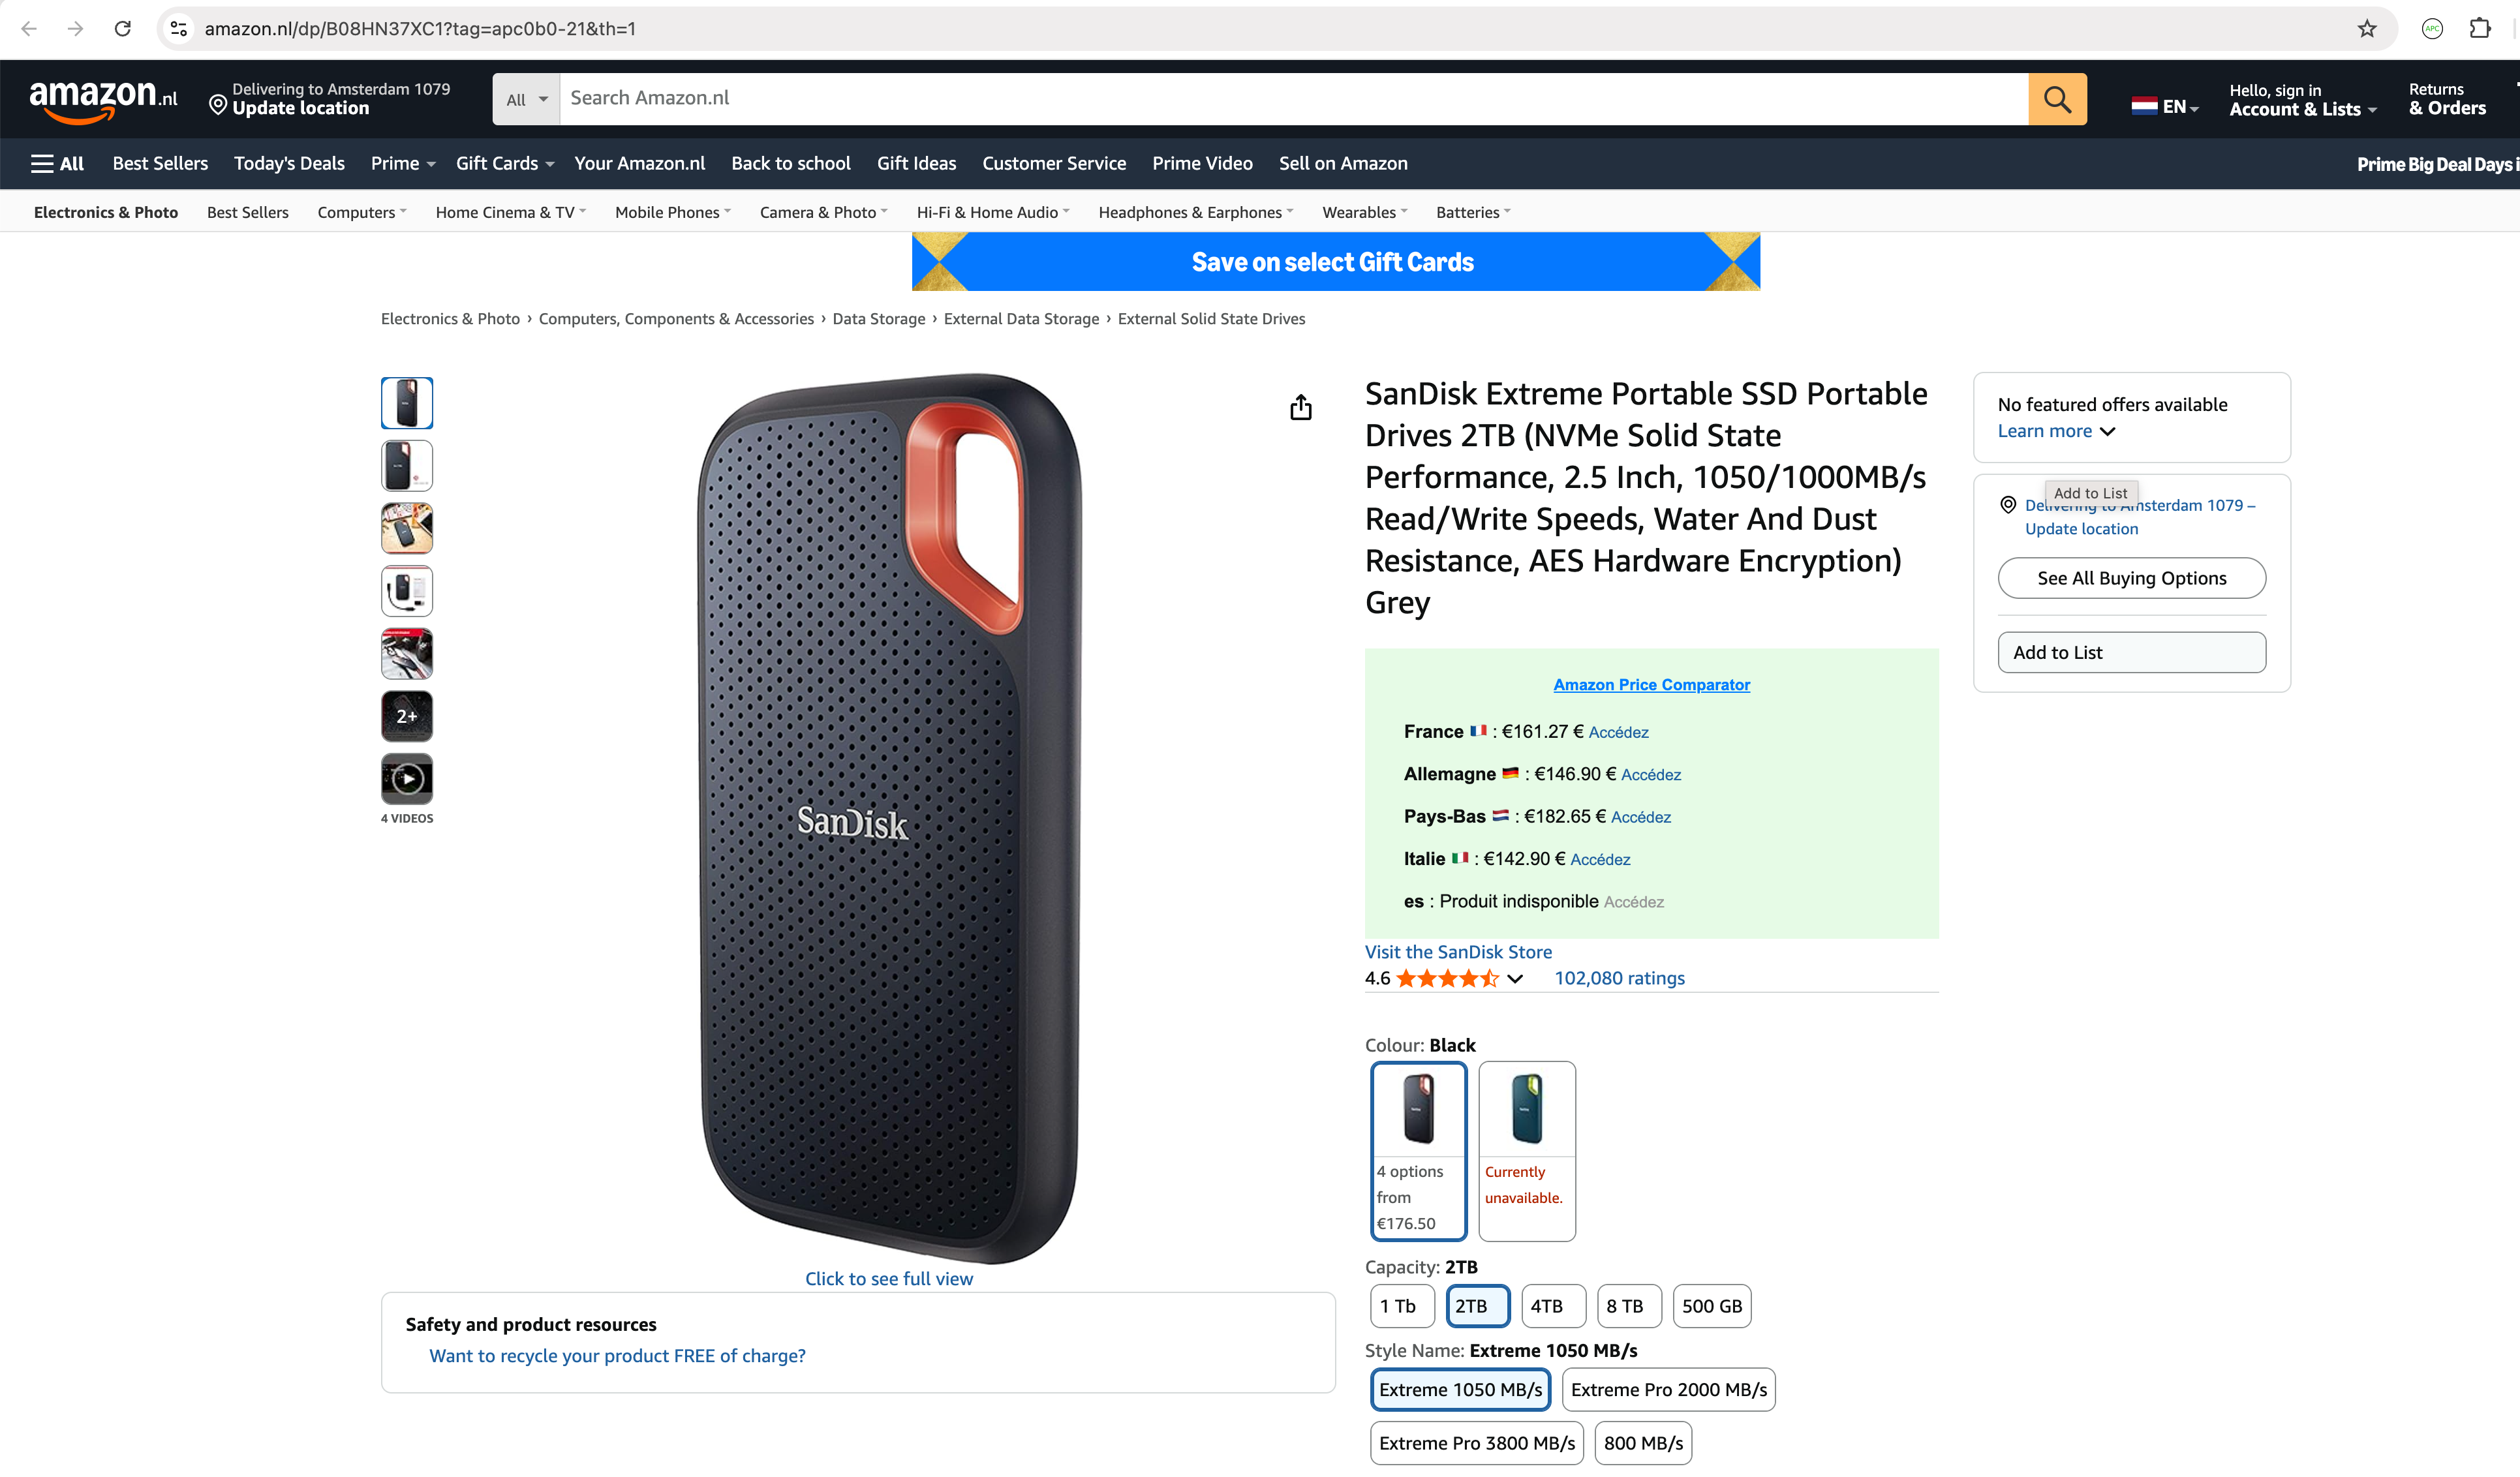Open the All hamburger menu
The image size is (2520, 1477).
coord(57,164)
